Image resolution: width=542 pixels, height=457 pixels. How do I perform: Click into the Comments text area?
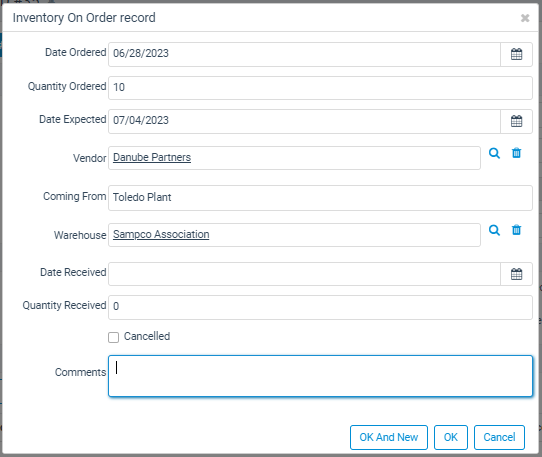pyautogui.click(x=320, y=376)
